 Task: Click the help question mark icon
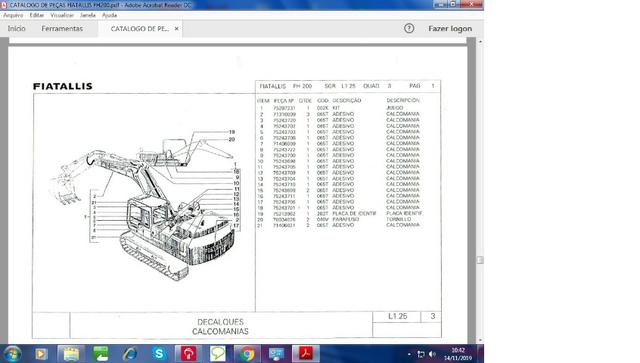[409, 28]
